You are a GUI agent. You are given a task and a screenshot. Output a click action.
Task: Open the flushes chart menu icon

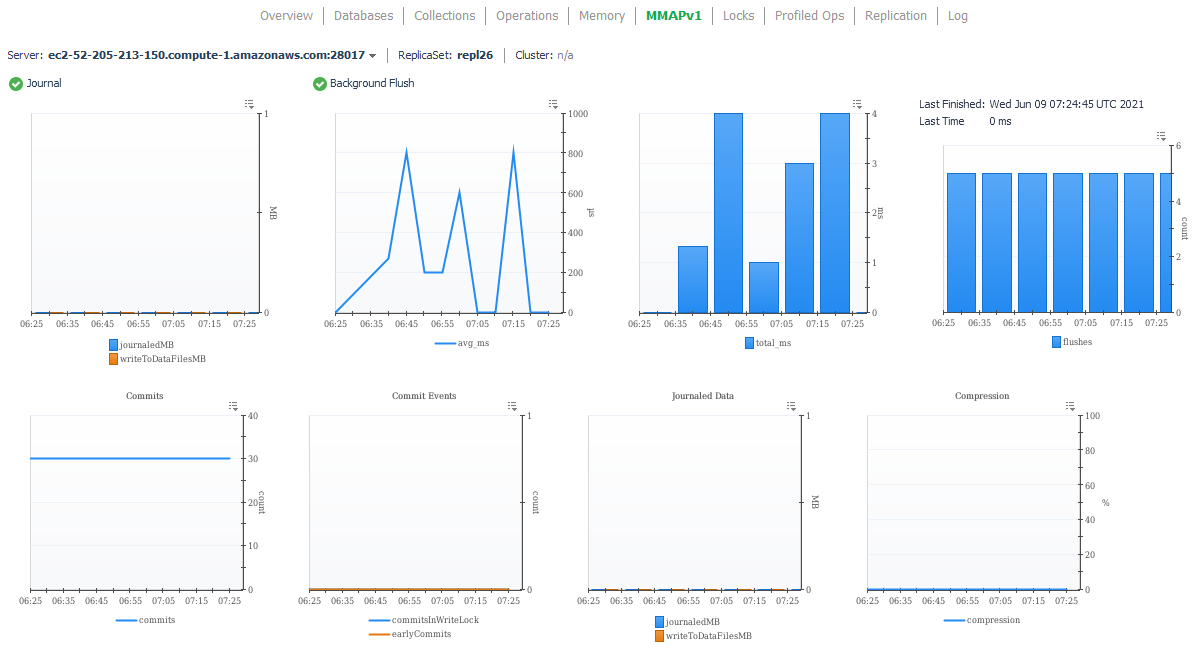coord(1160,136)
